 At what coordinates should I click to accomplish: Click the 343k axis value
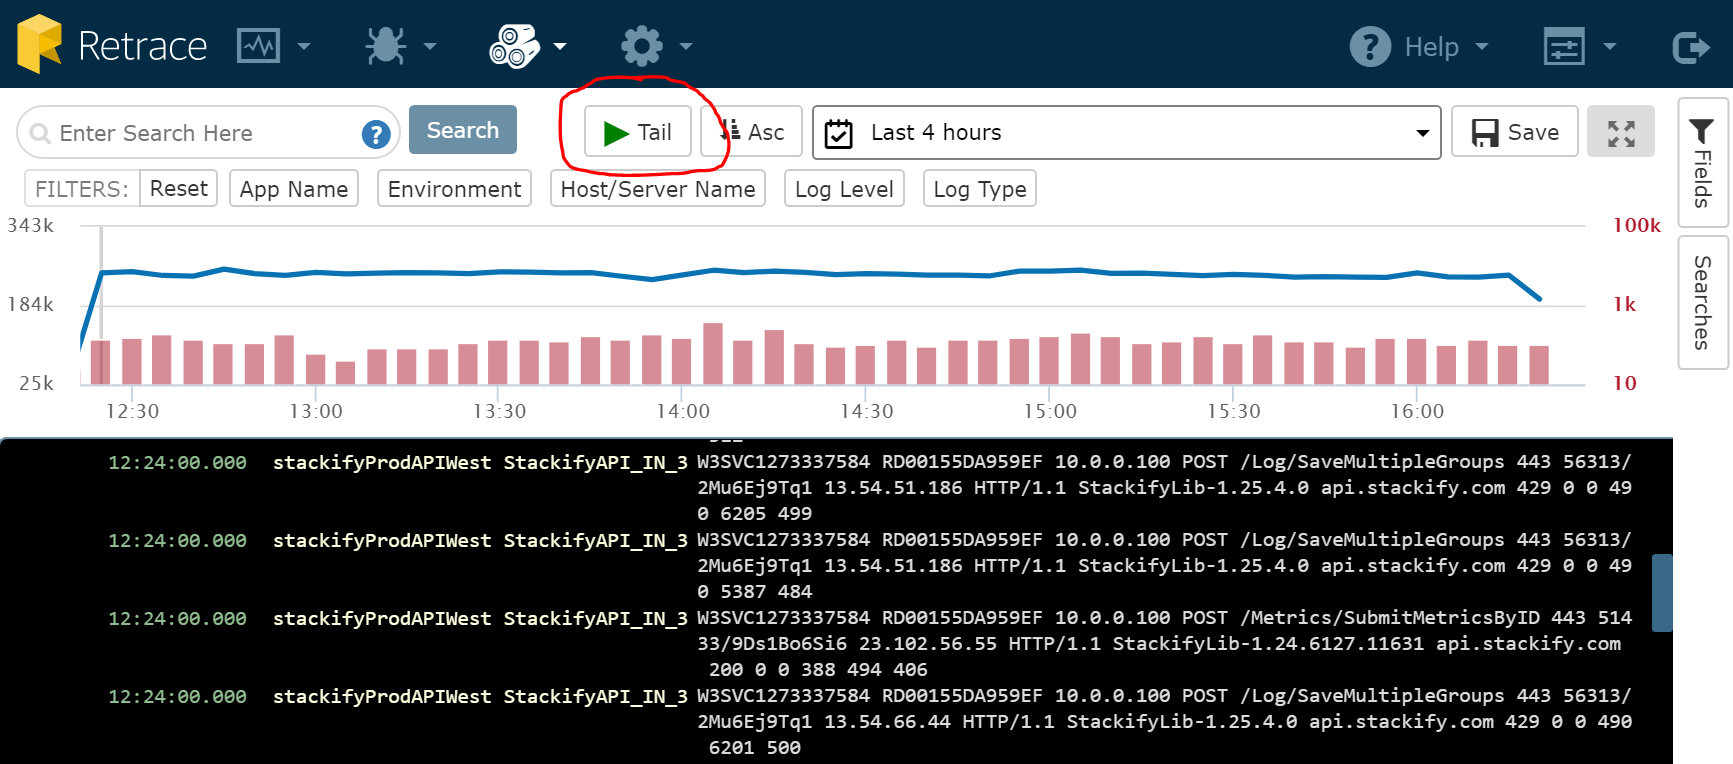coord(31,225)
